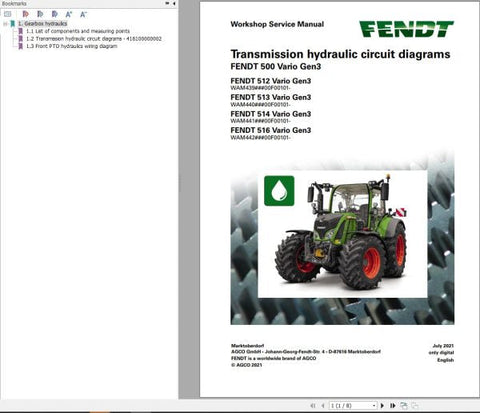Viewport: 480px width, 413px height.
Task: Click the 'FENDT 500 Vario Gen3' subtitle
Action: coord(276,66)
